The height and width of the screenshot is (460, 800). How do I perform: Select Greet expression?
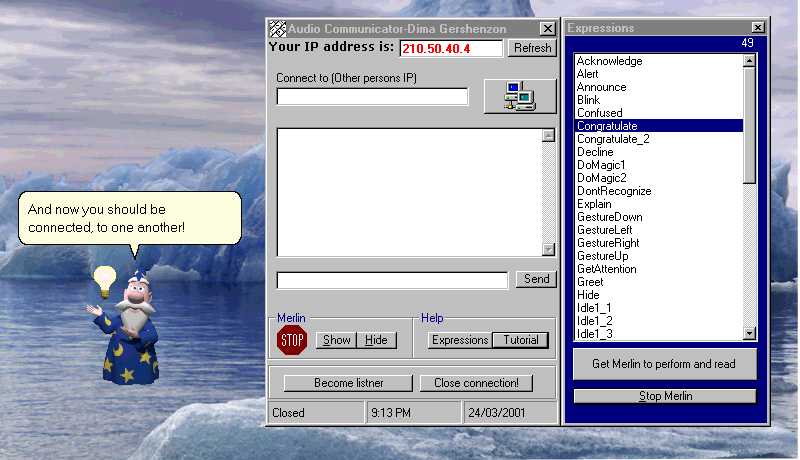point(659,282)
